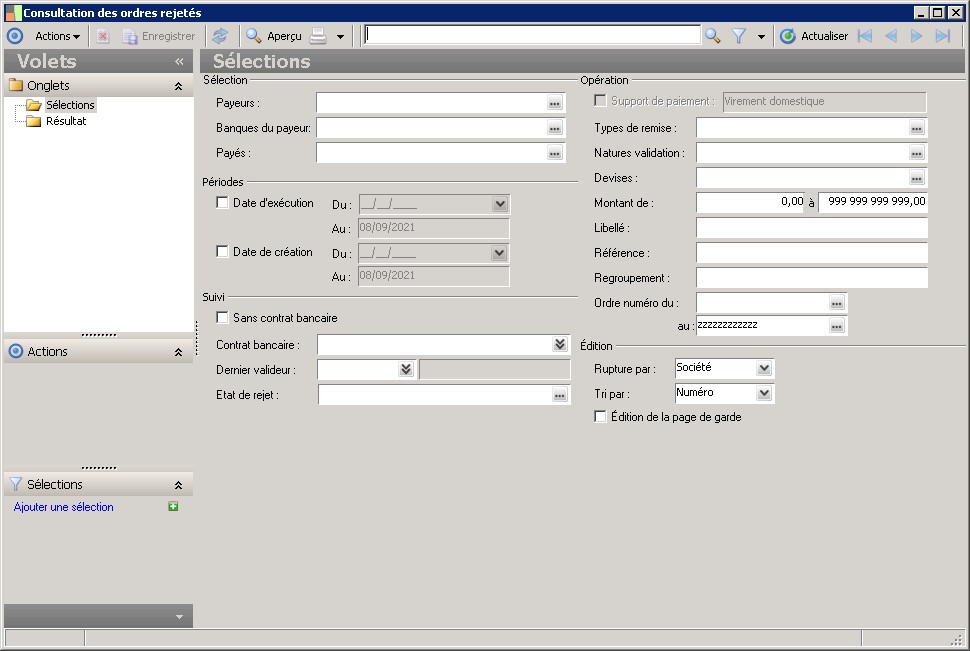This screenshot has width=970, height=651.
Task: Click into the Libellé text field
Action: pos(811,228)
